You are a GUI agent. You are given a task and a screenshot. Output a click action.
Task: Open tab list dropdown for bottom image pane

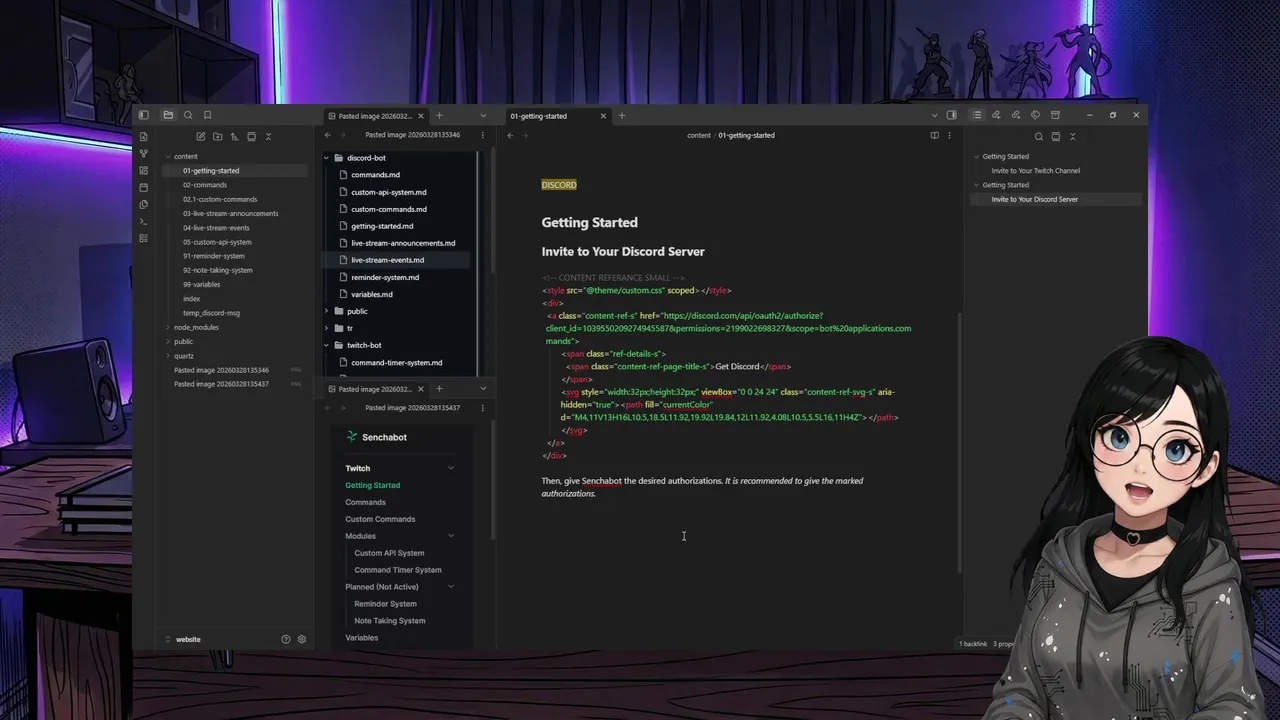(x=483, y=388)
